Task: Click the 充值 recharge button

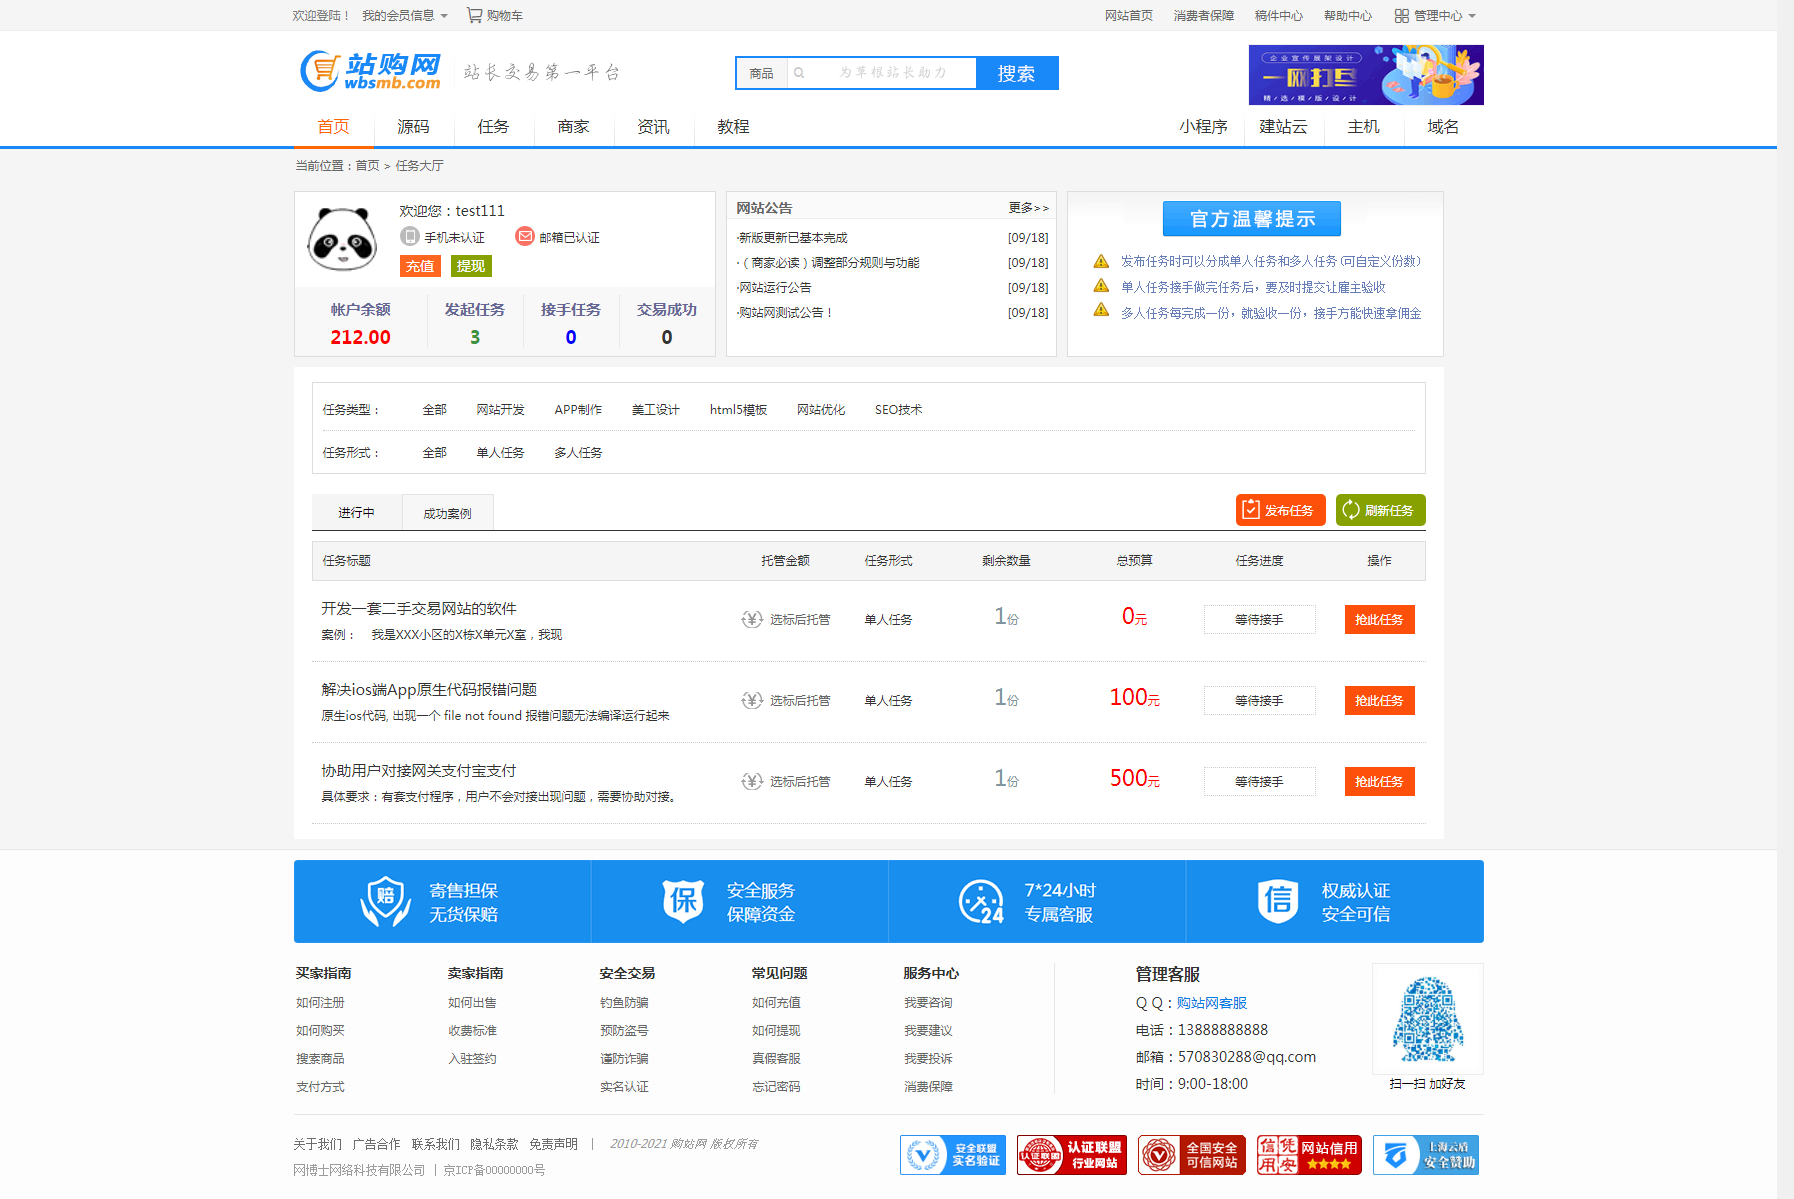Action: pos(420,266)
